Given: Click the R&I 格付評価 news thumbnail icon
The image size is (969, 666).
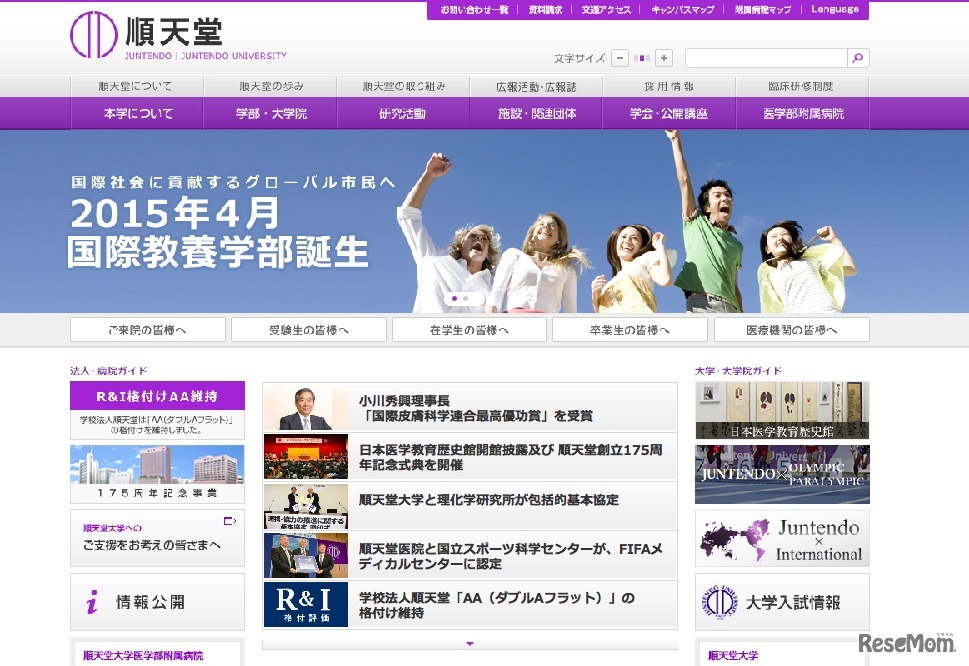Looking at the screenshot, I should pyautogui.click(x=304, y=606).
